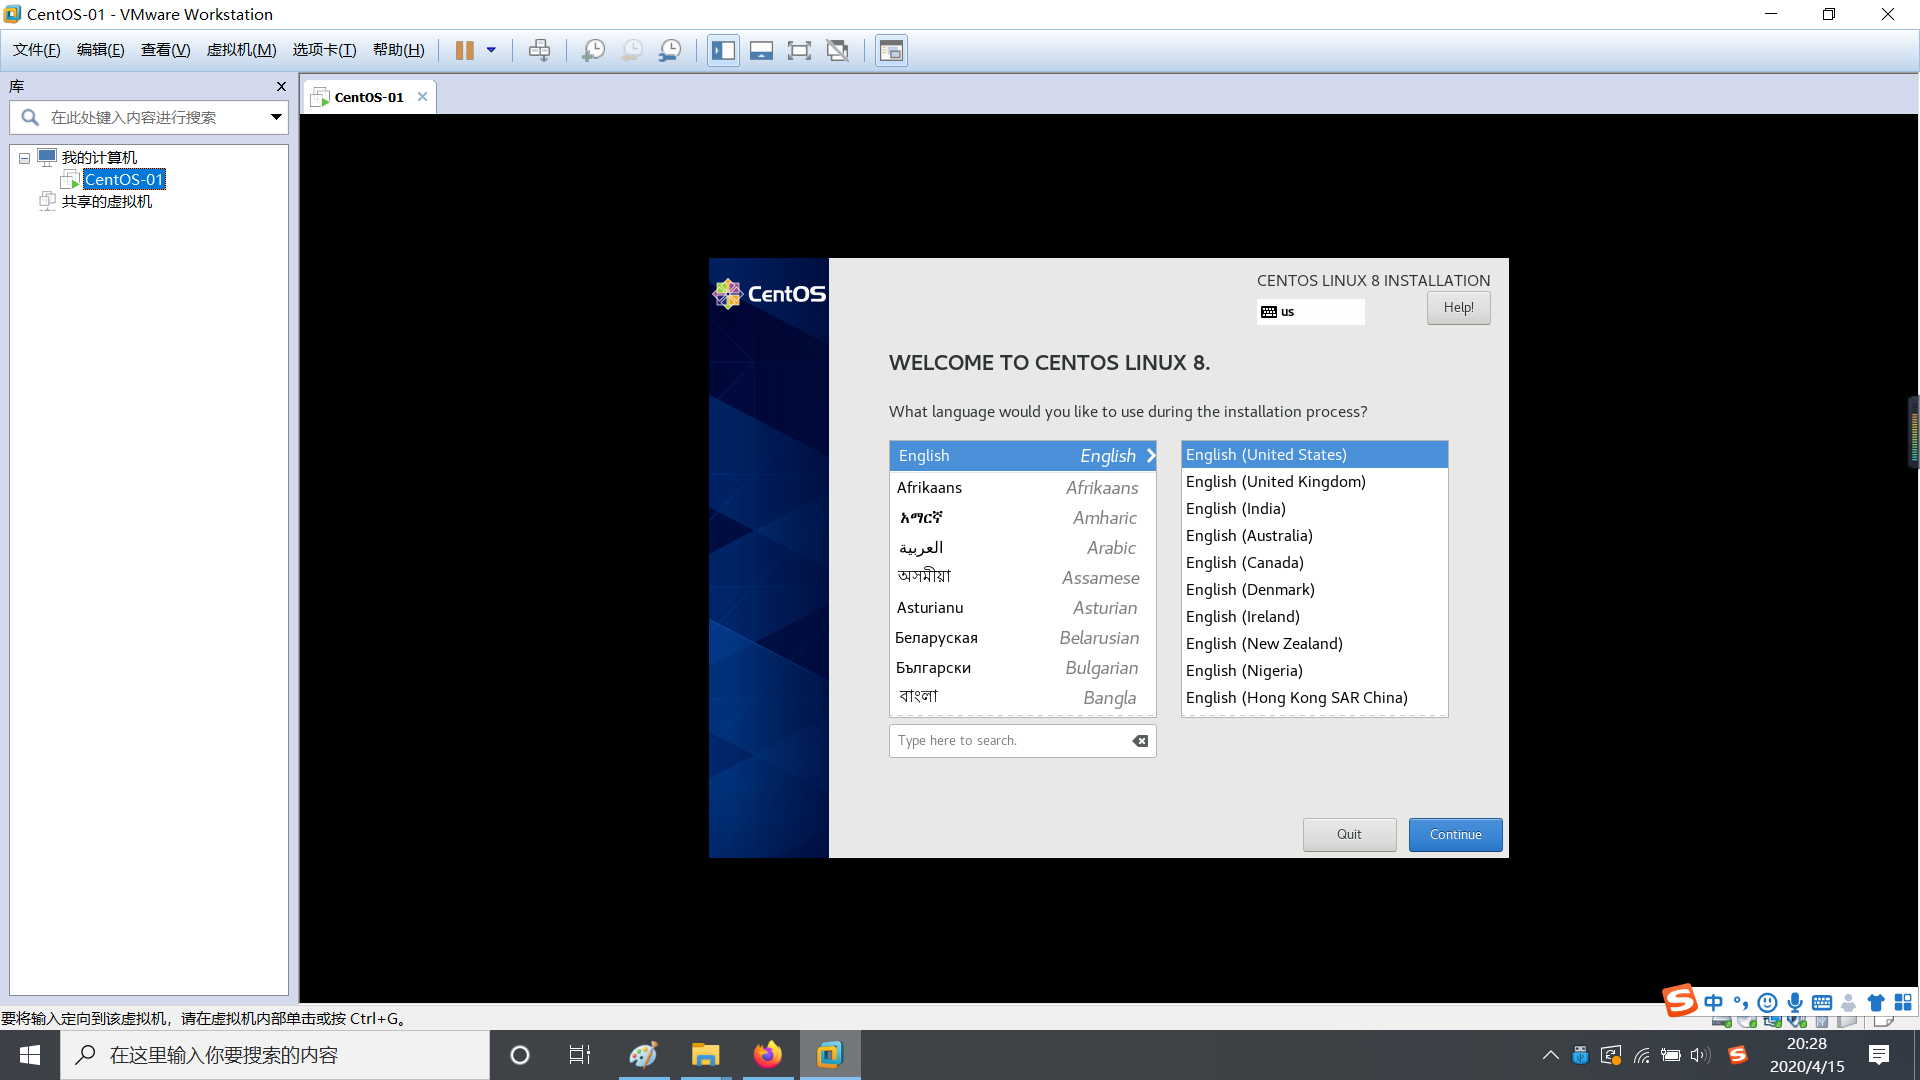Click the Sogou input method S logo
1920x1080 pixels.
pos(1680,1000)
